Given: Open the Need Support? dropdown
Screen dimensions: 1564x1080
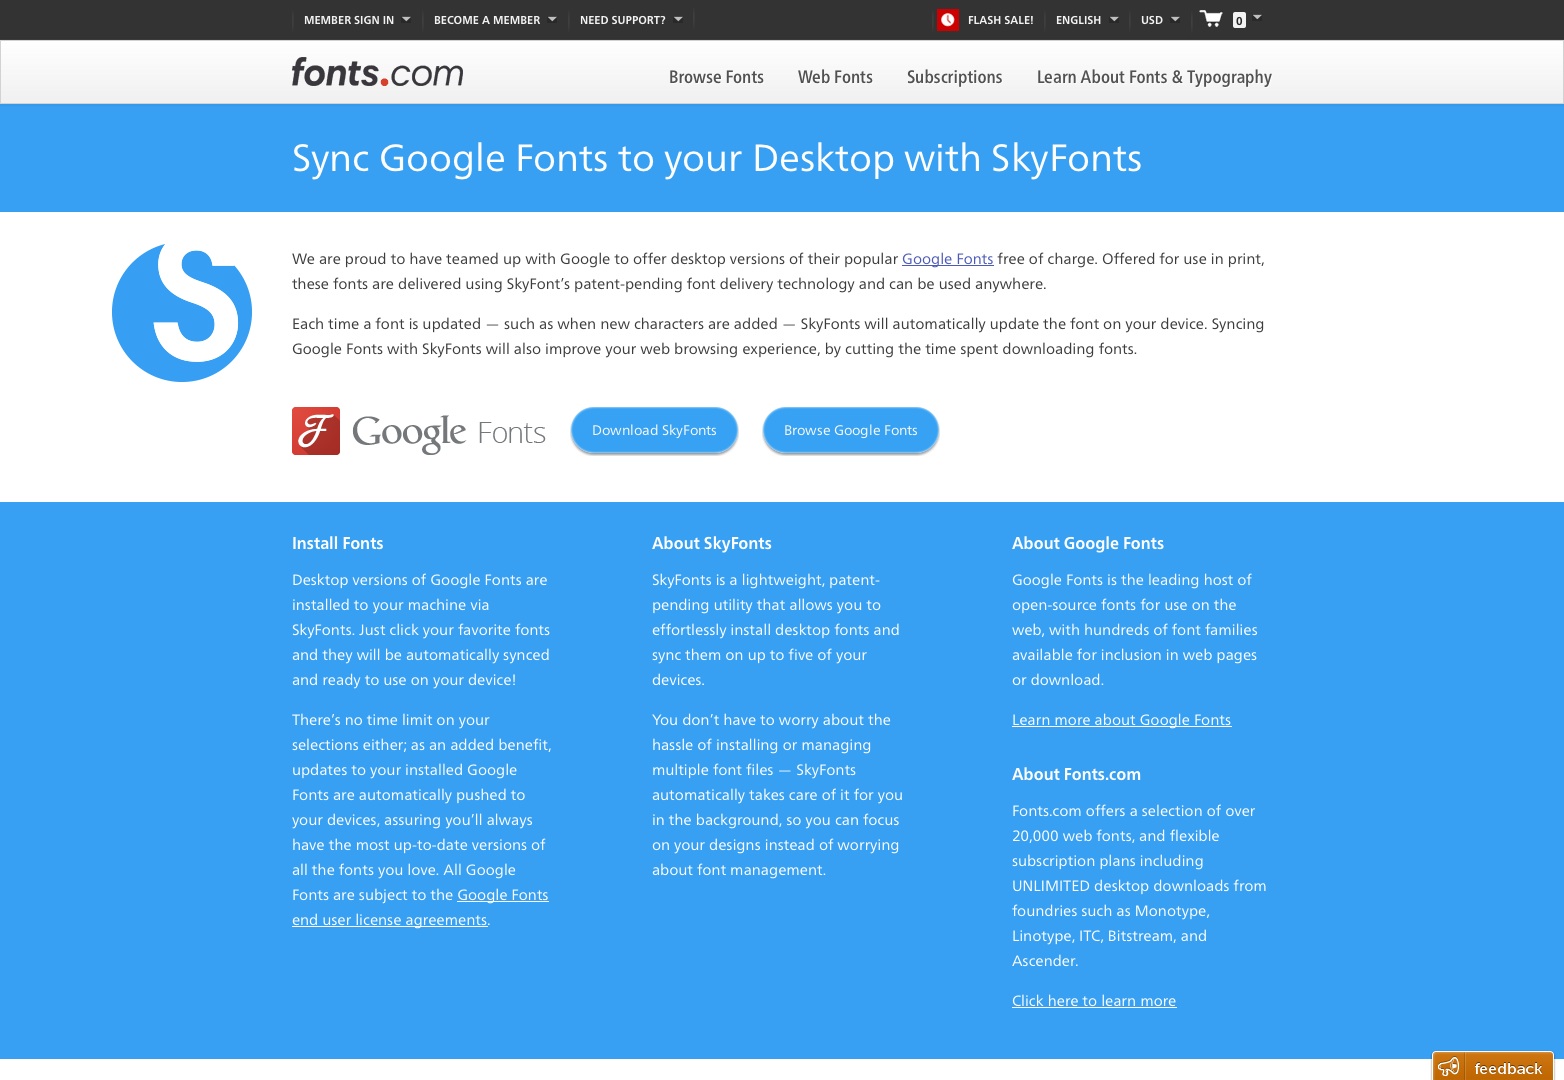Looking at the screenshot, I should pos(631,20).
